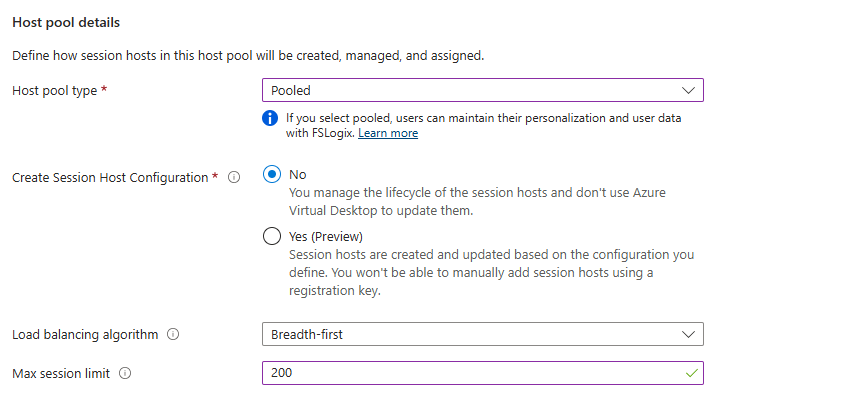The height and width of the screenshot is (417, 847).
Task: Open the FSLogix Learn more link
Action: point(388,133)
